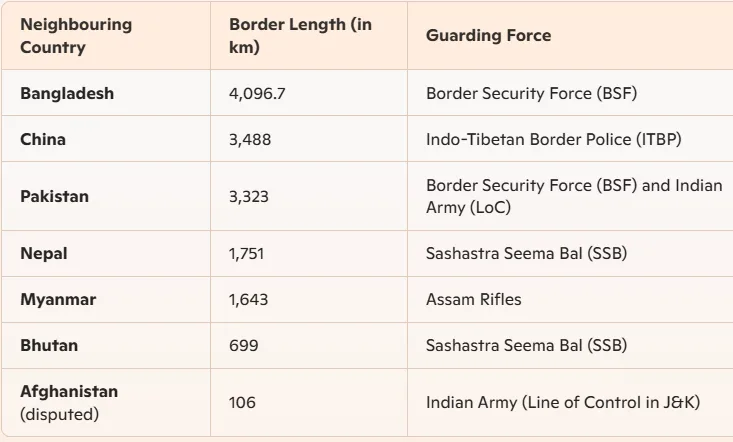This screenshot has width=733, height=442.
Task: Select the Bangladesh country cell
Action: pyautogui.click(x=67, y=94)
